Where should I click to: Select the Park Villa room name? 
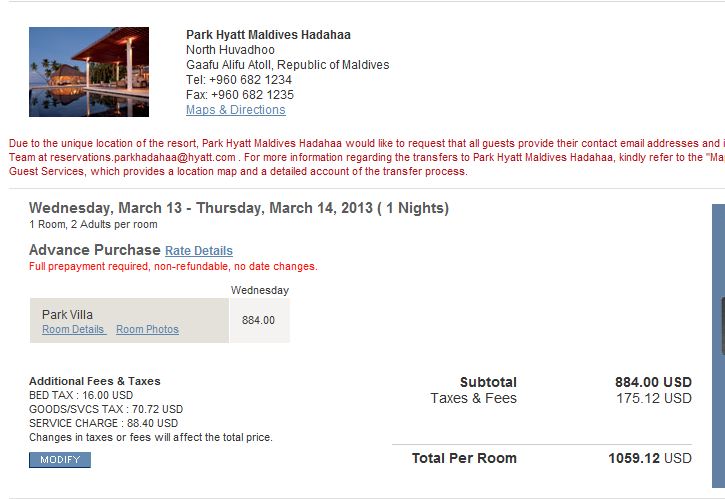pyautogui.click(x=67, y=314)
